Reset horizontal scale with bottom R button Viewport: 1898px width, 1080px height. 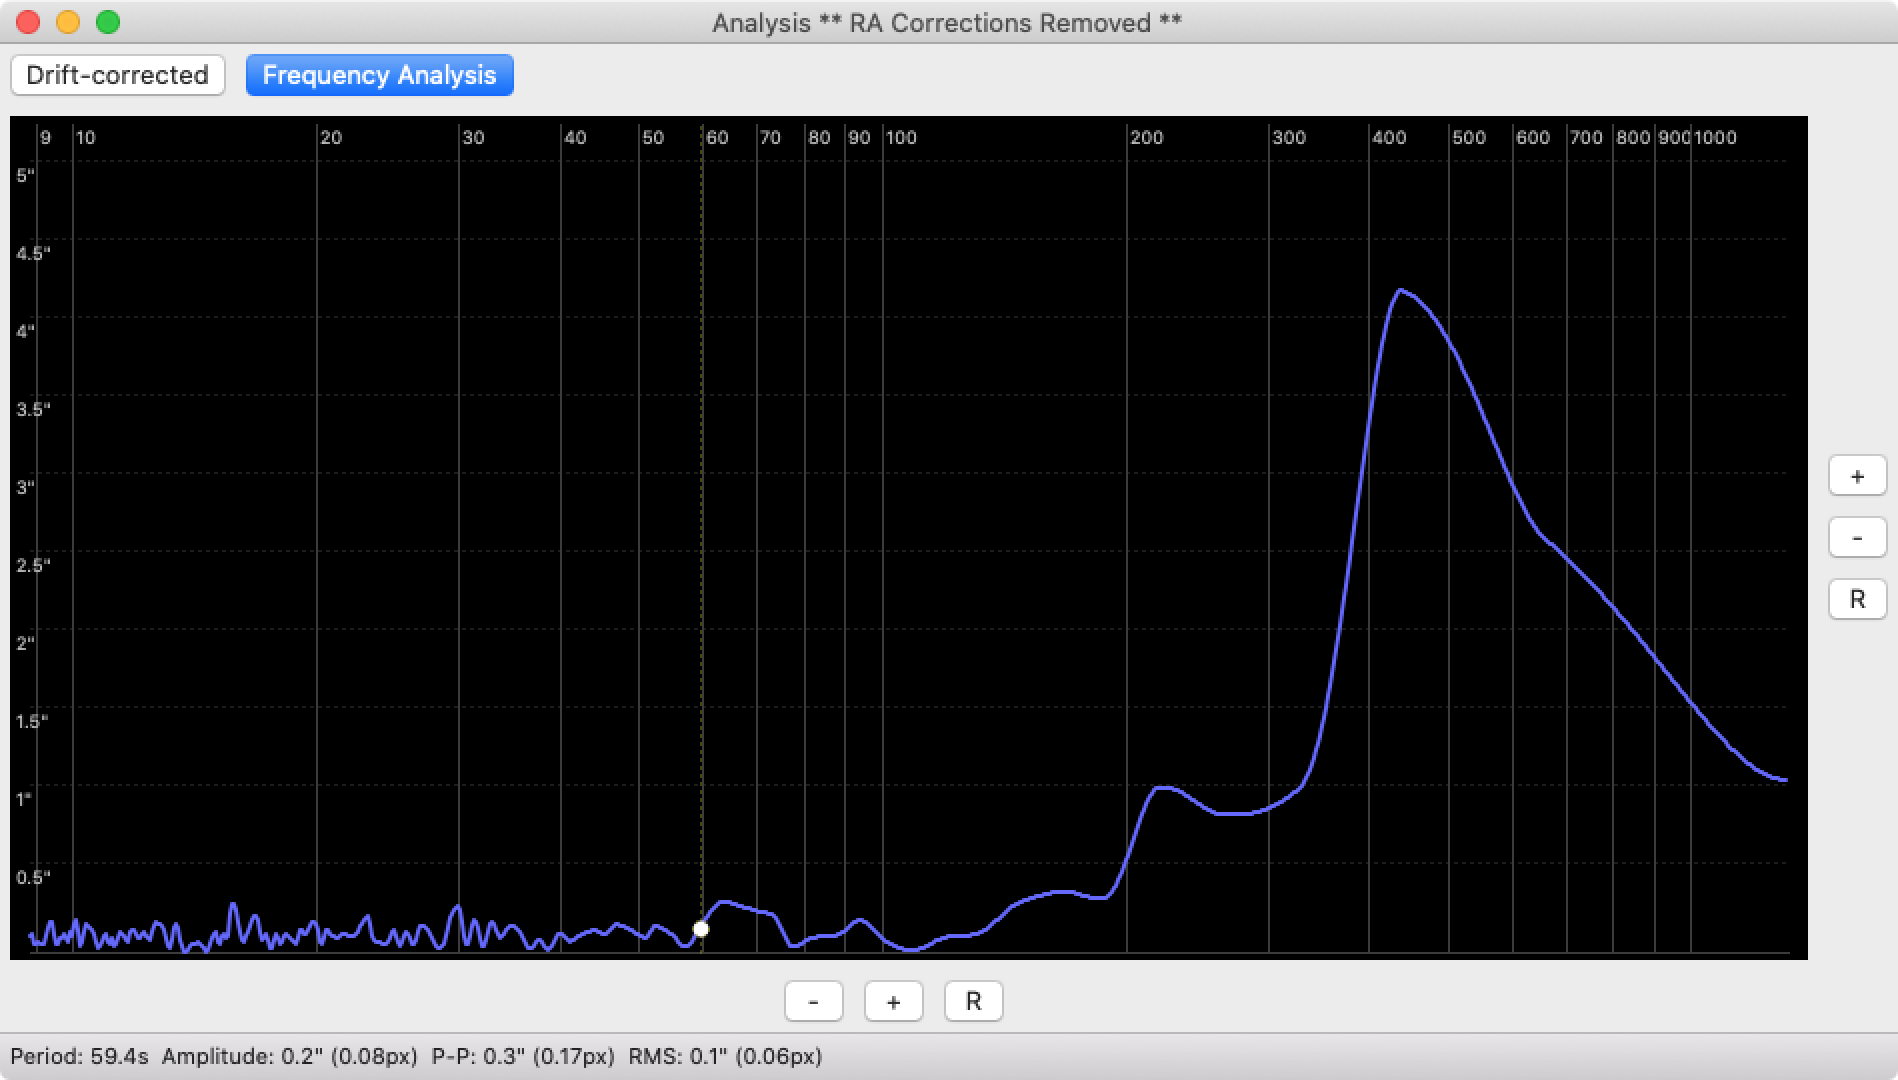point(973,1001)
